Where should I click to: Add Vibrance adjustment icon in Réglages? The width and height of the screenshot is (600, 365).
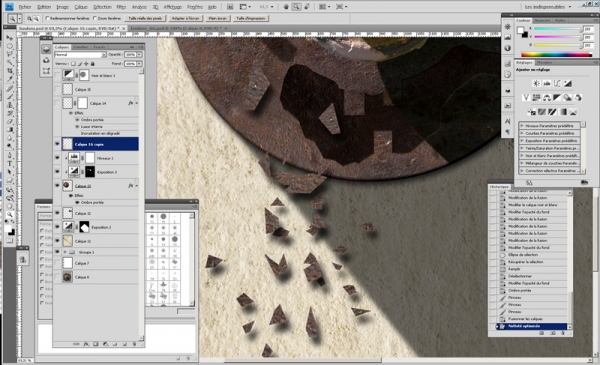click(x=526, y=98)
